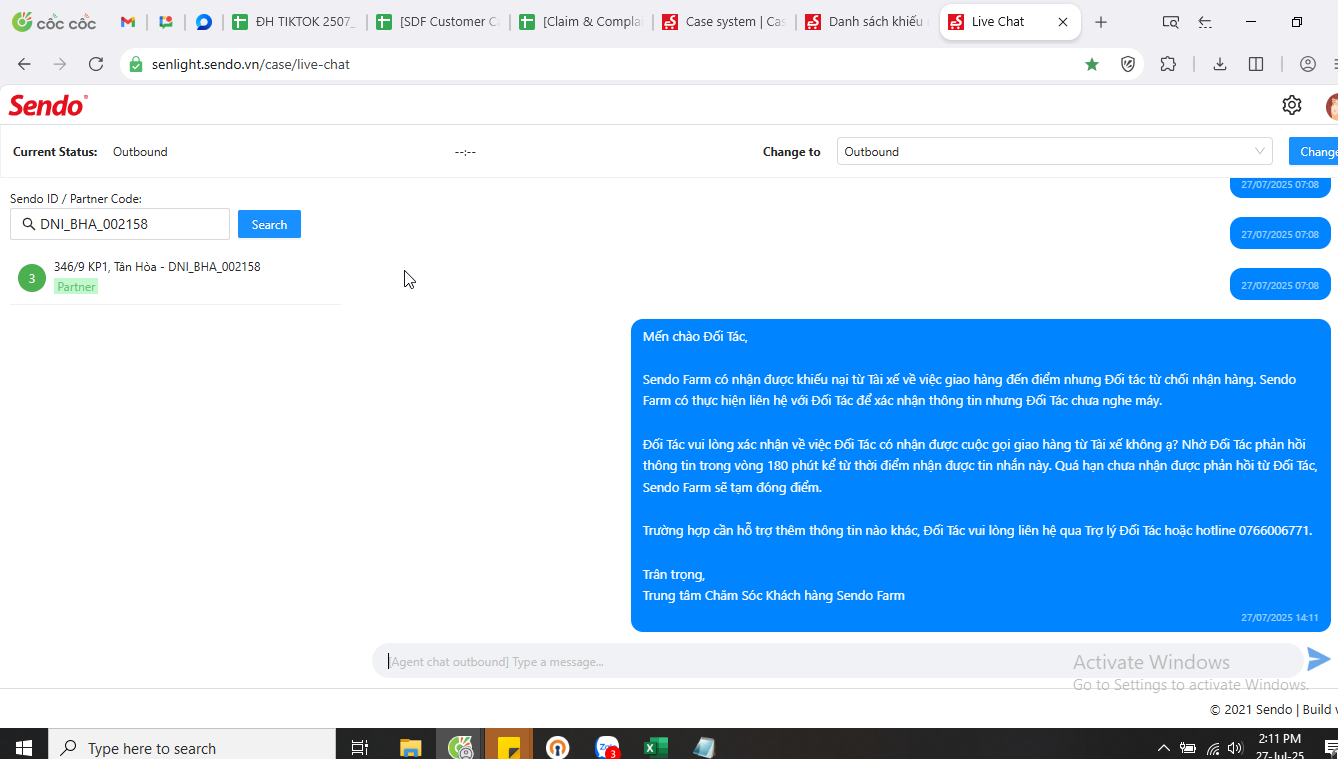Open the pinned colorful Google app tab

click(x=166, y=22)
